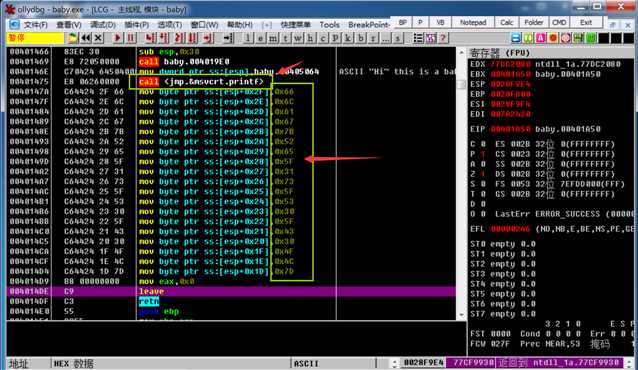Click the Calc button
The image size is (638, 370).
click(x=507, y=23)
